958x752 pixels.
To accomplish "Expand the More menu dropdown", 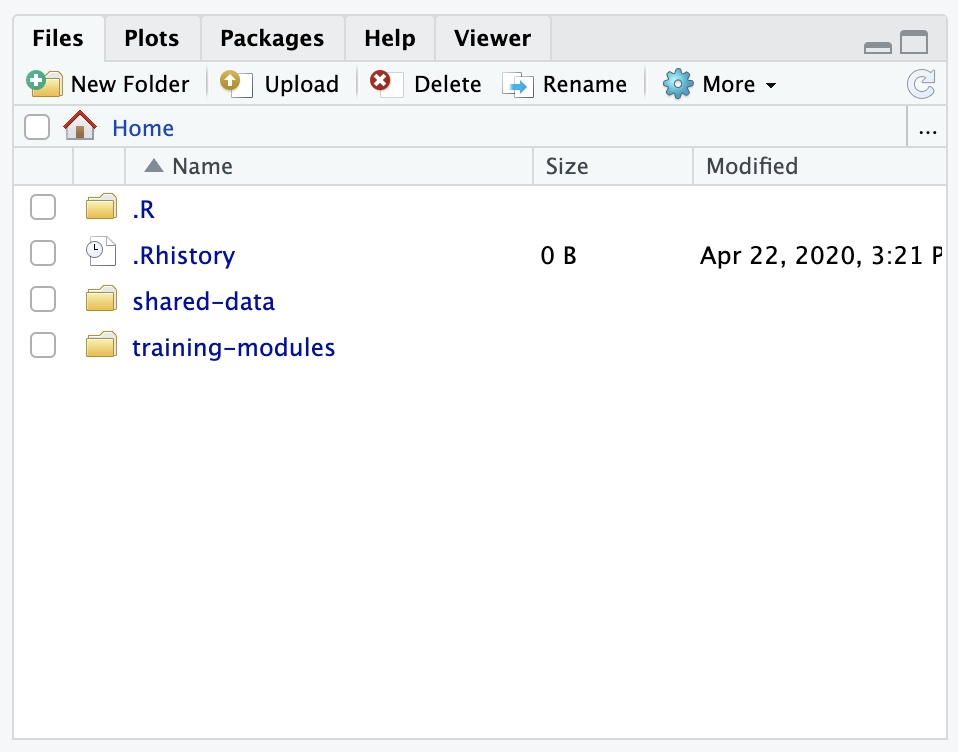I will [770, 84].
